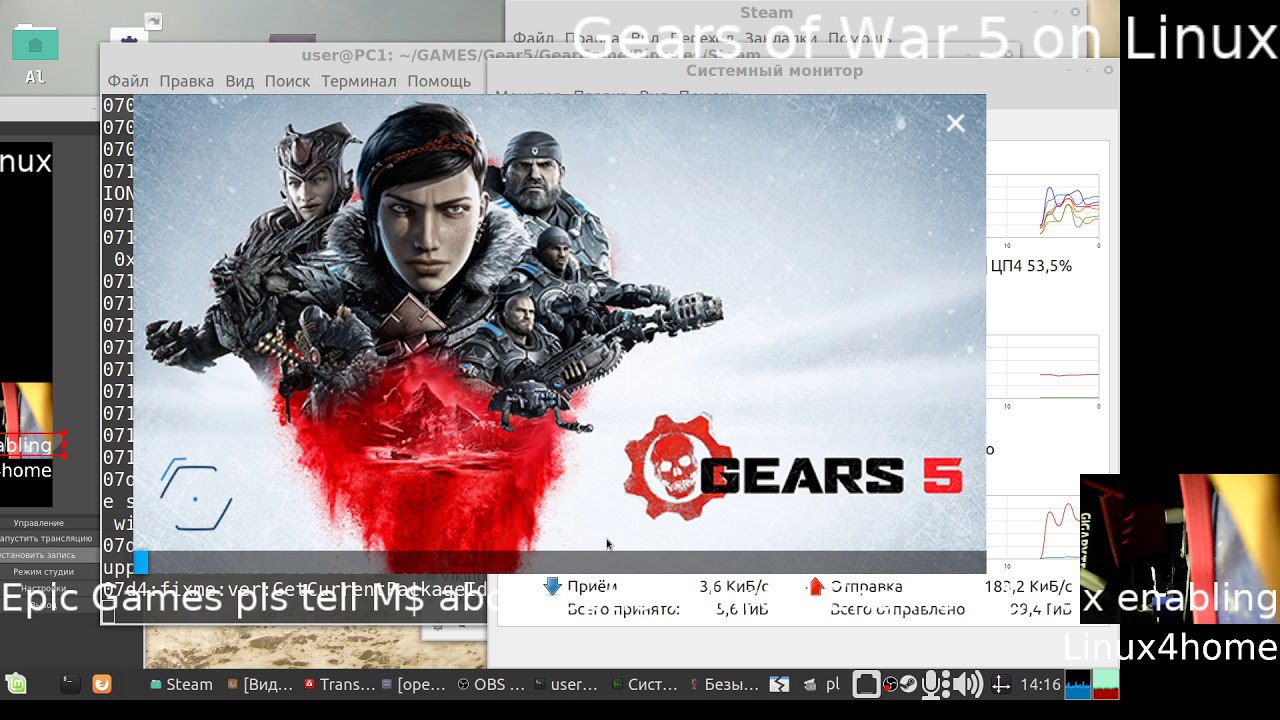Click the blue arrow tray icon left of the printer
Viewport: 1280px width, 720px height.
[778, 685]
